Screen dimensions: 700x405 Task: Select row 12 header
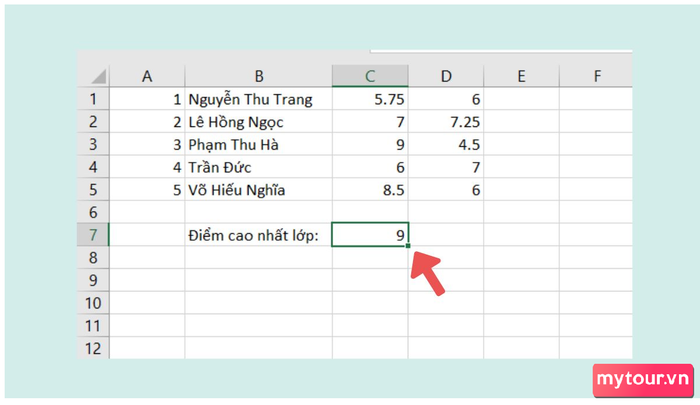point(93,348)
